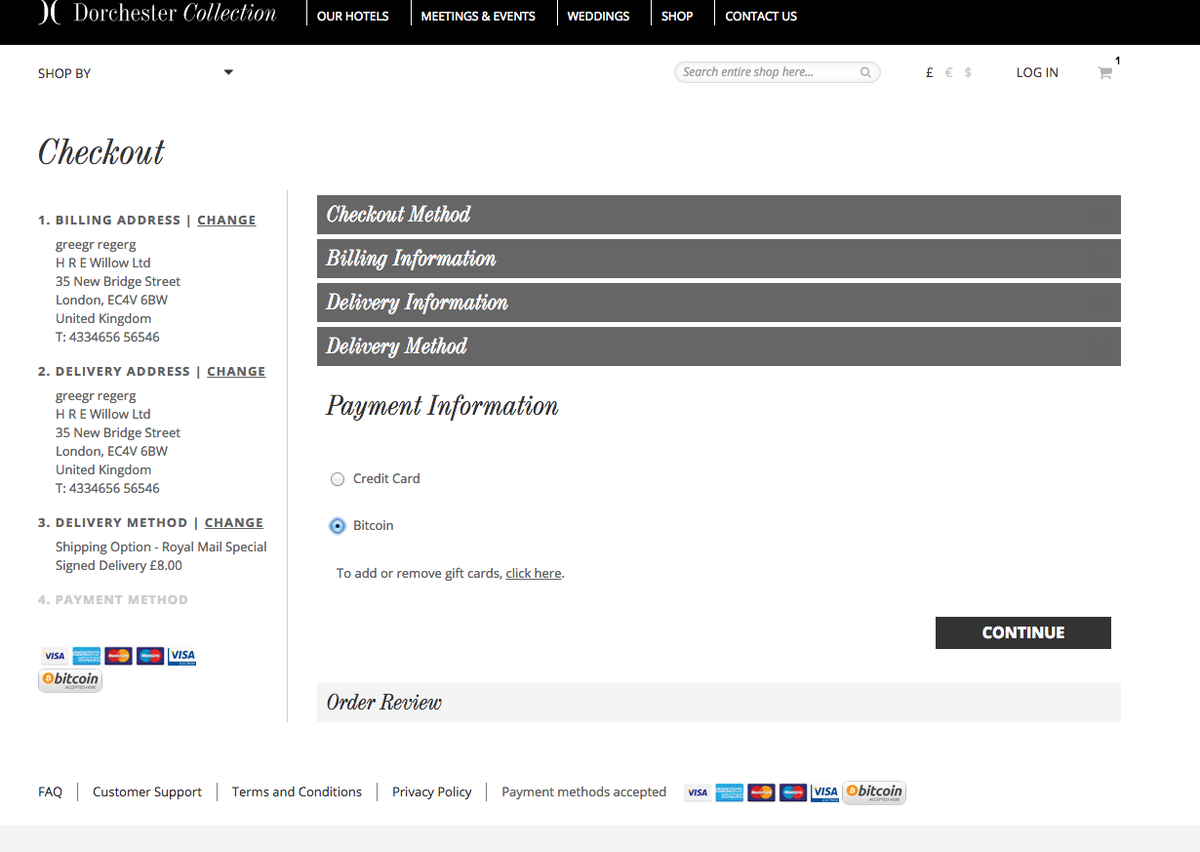
Task: Select euro currency symbol
Action: point(949,73)
